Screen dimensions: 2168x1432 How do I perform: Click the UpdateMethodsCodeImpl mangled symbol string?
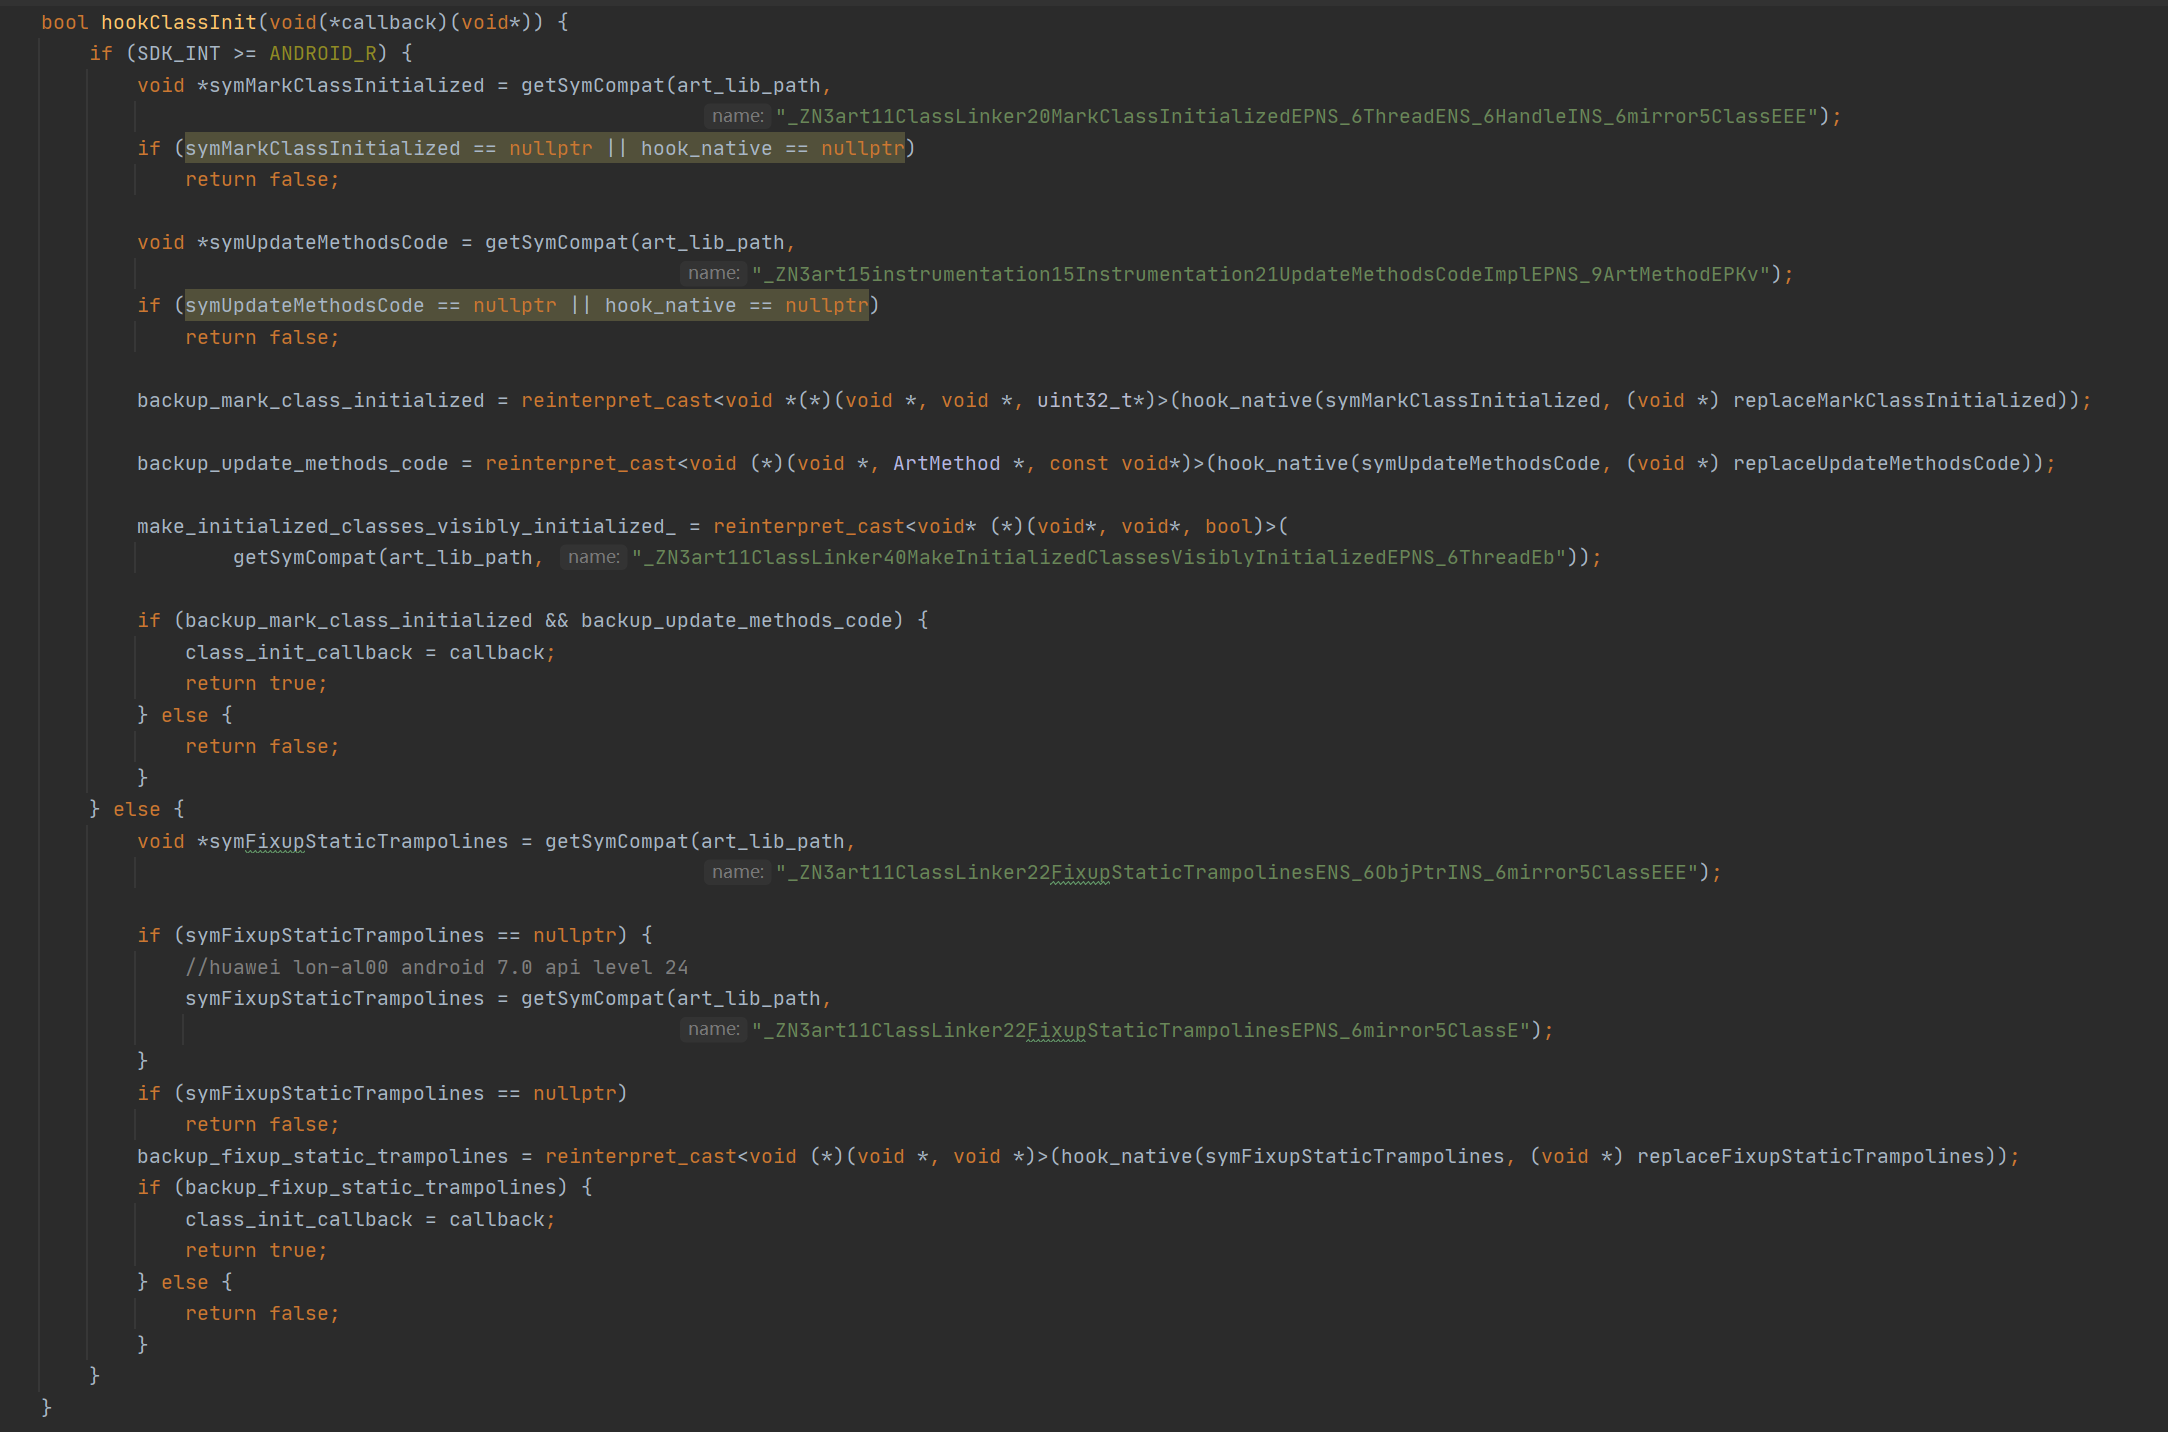pos(1261,274)
